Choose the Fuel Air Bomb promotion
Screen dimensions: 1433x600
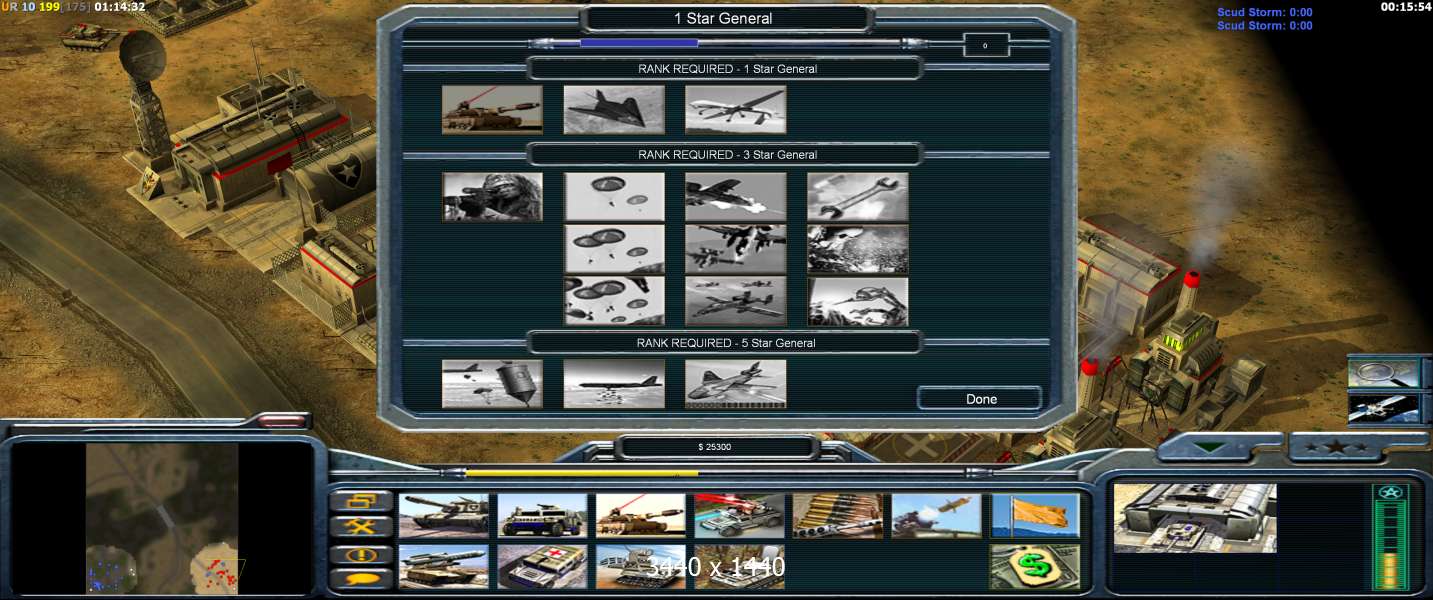(x=492, y=384)
